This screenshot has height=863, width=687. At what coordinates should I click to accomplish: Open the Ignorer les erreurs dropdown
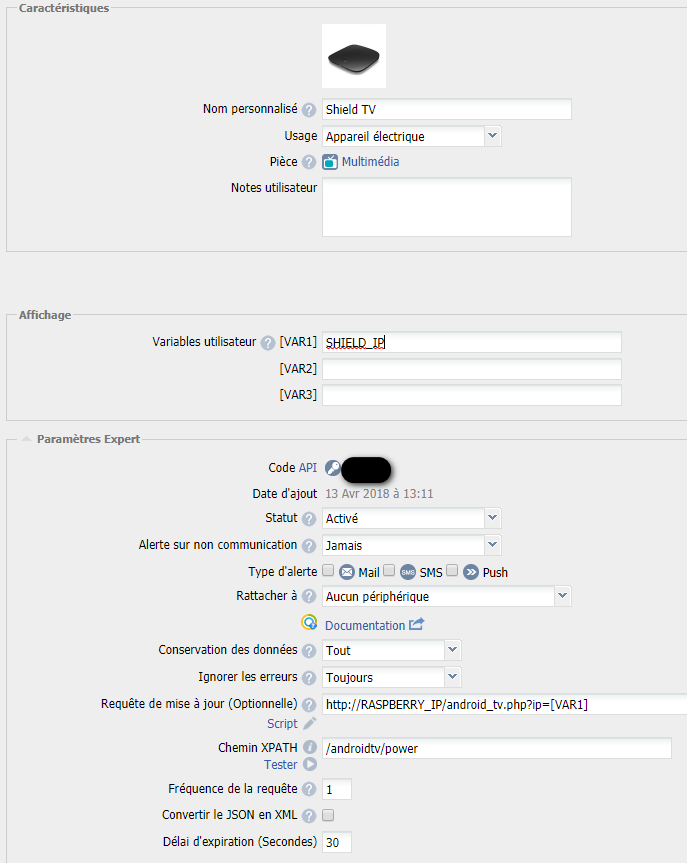[x=391, y=677]
